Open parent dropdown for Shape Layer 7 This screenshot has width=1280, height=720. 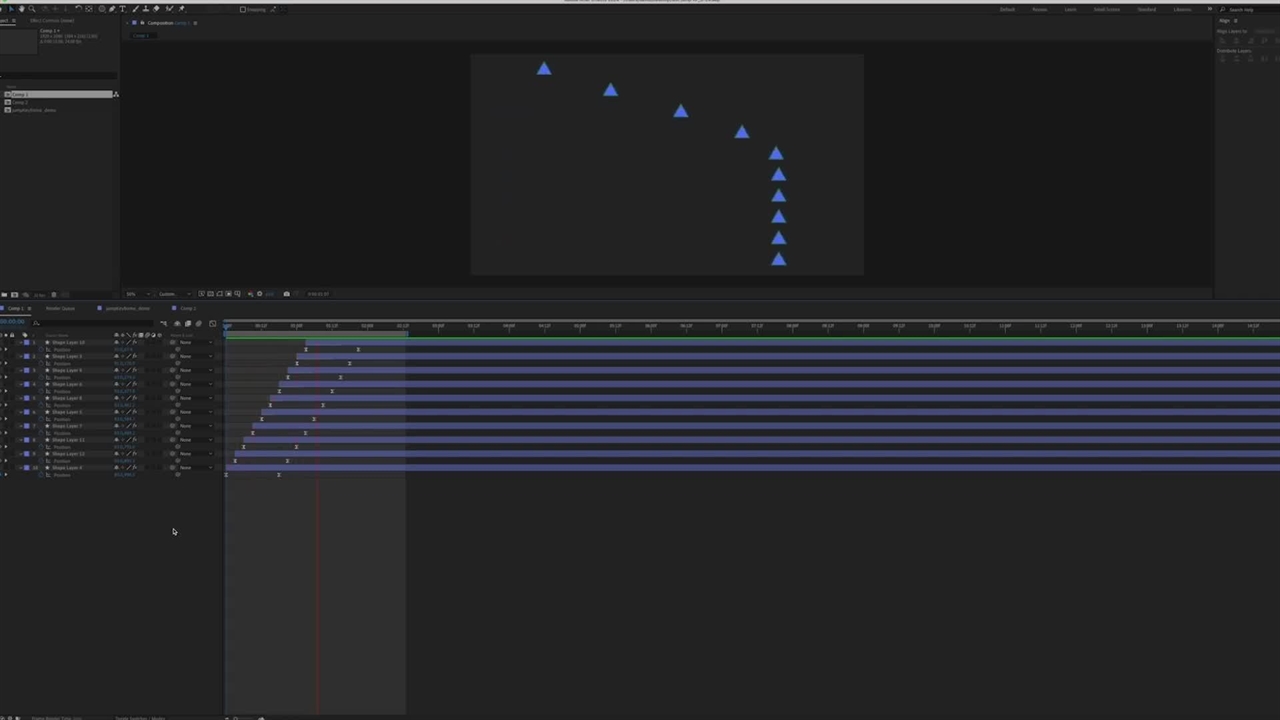pos(196,426)
